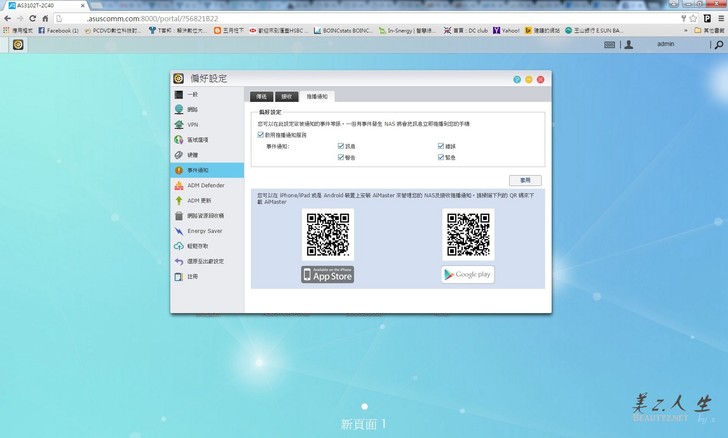Switch to the Receive (接收) tab

(286, 97)
